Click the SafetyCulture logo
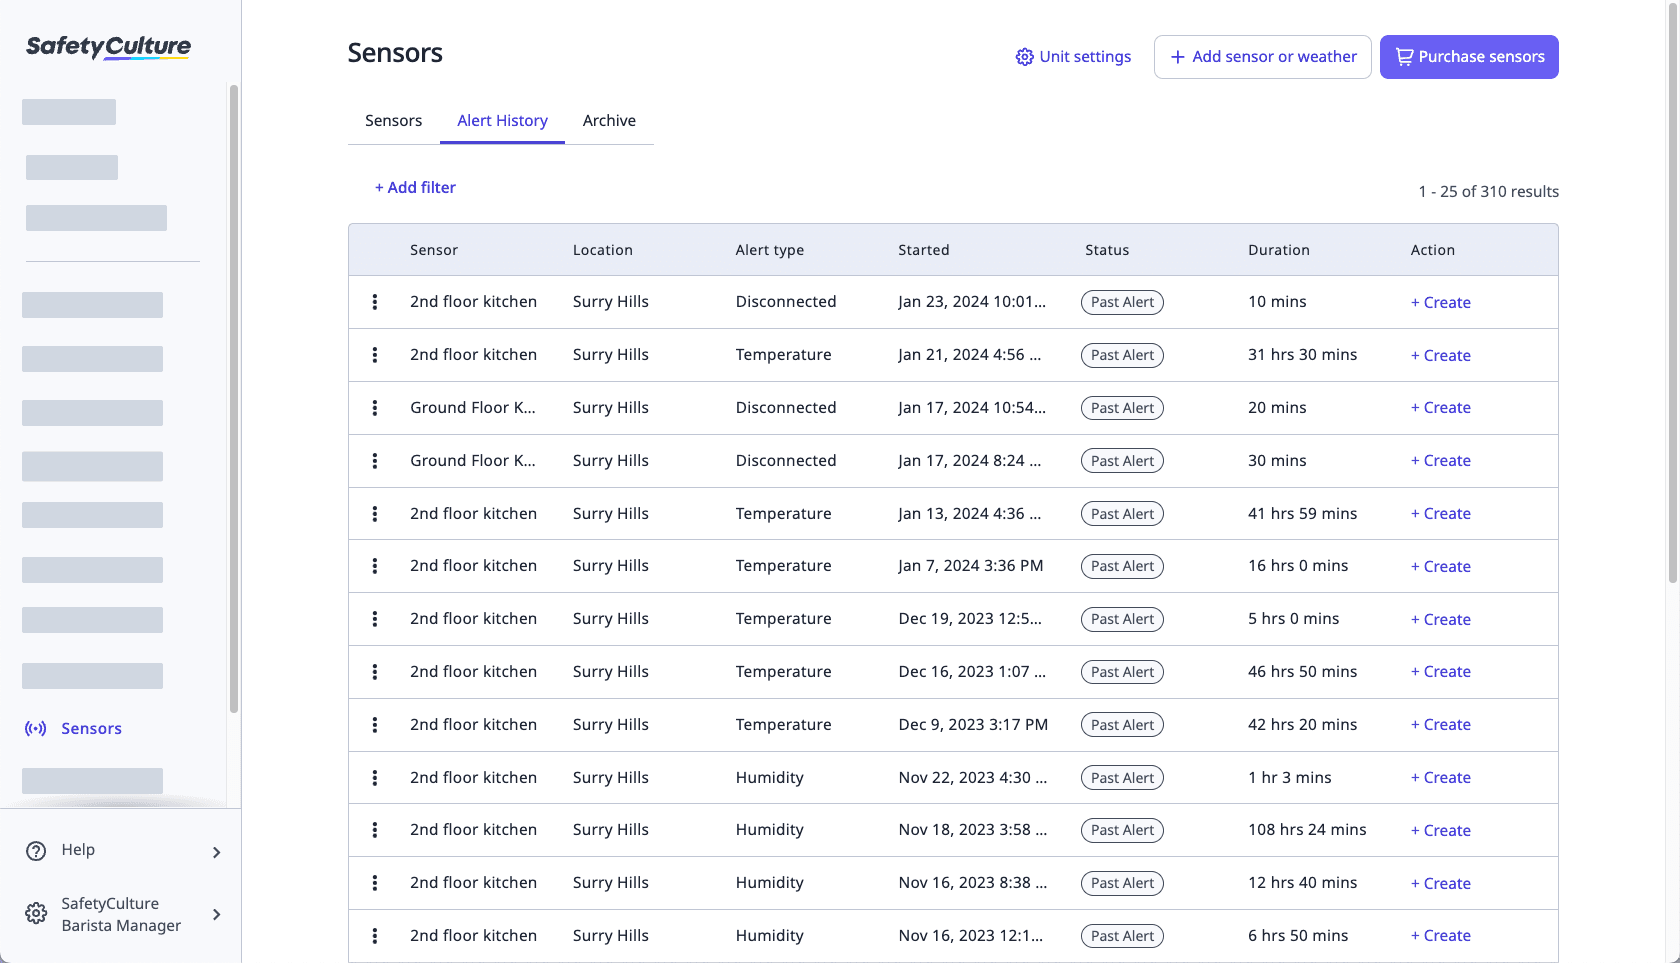Screen dimensions: 1680x963 (107, 46)
